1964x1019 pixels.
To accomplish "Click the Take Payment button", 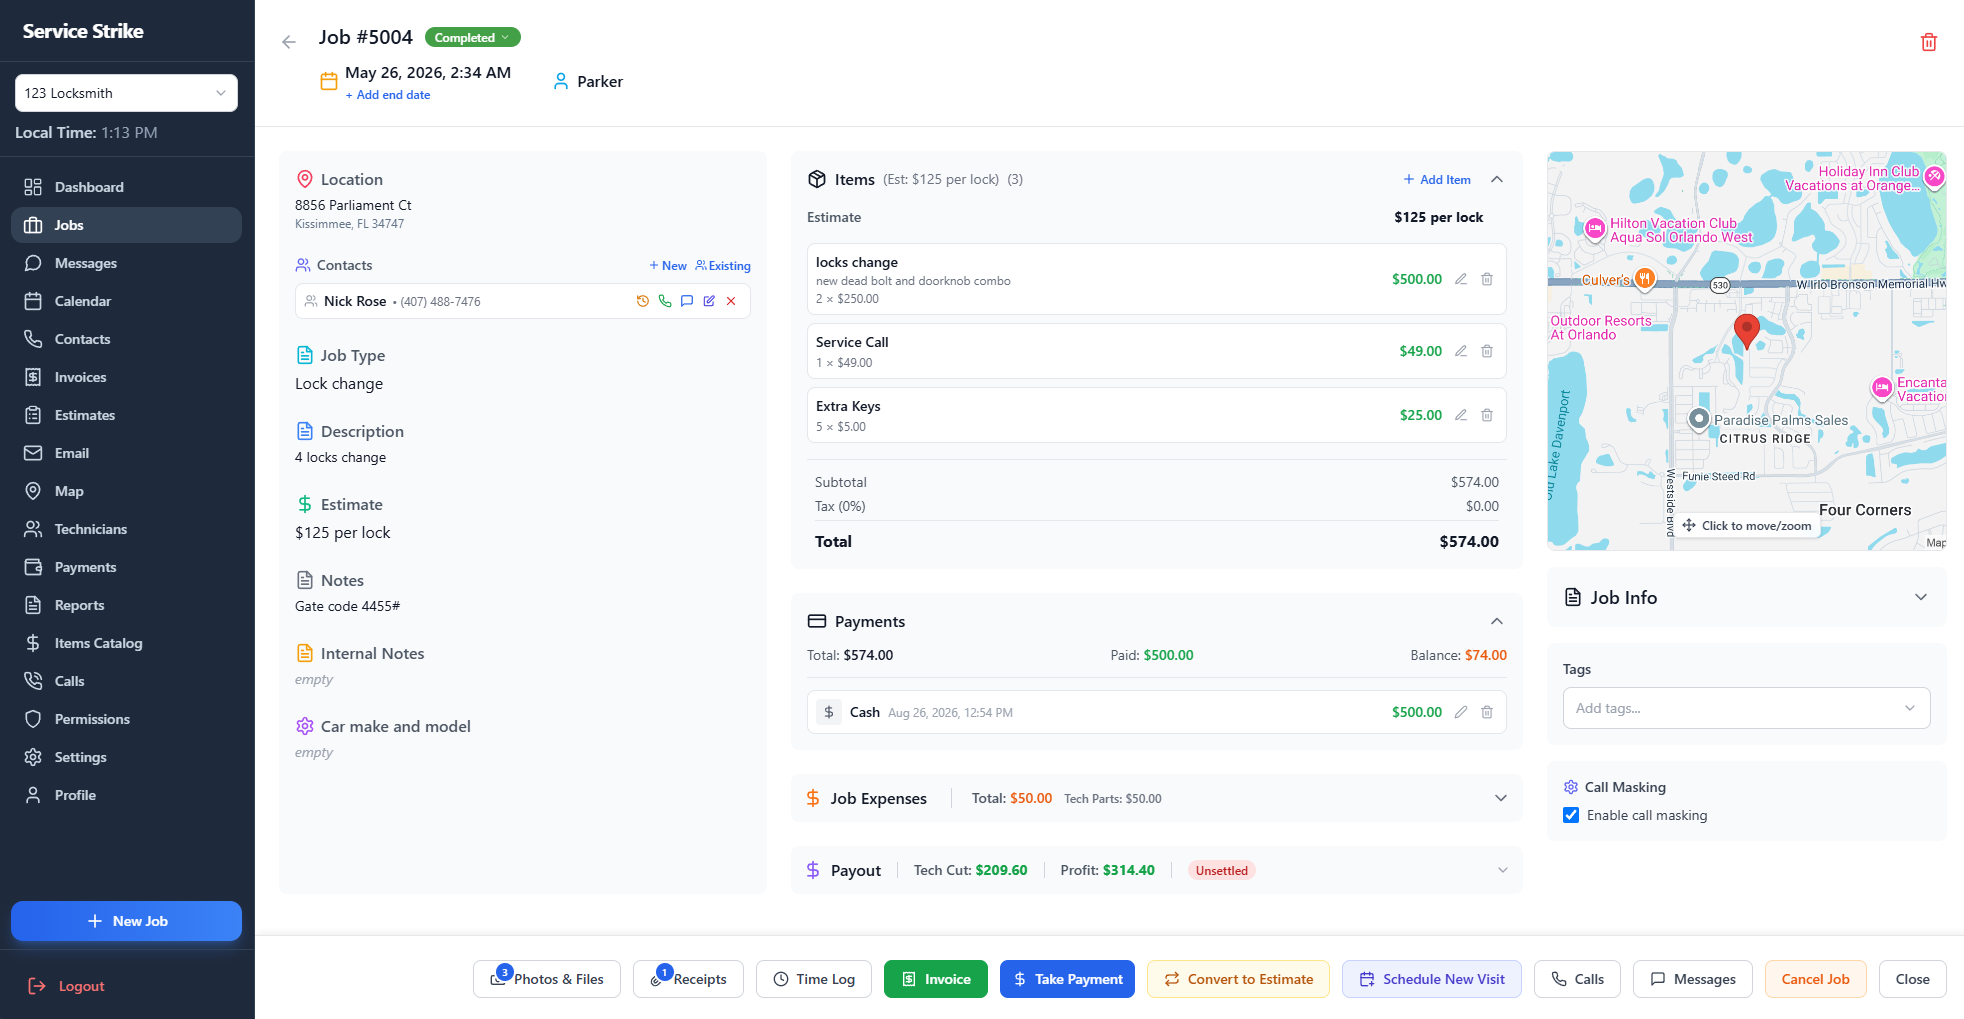I will [x=1067, y=979].
